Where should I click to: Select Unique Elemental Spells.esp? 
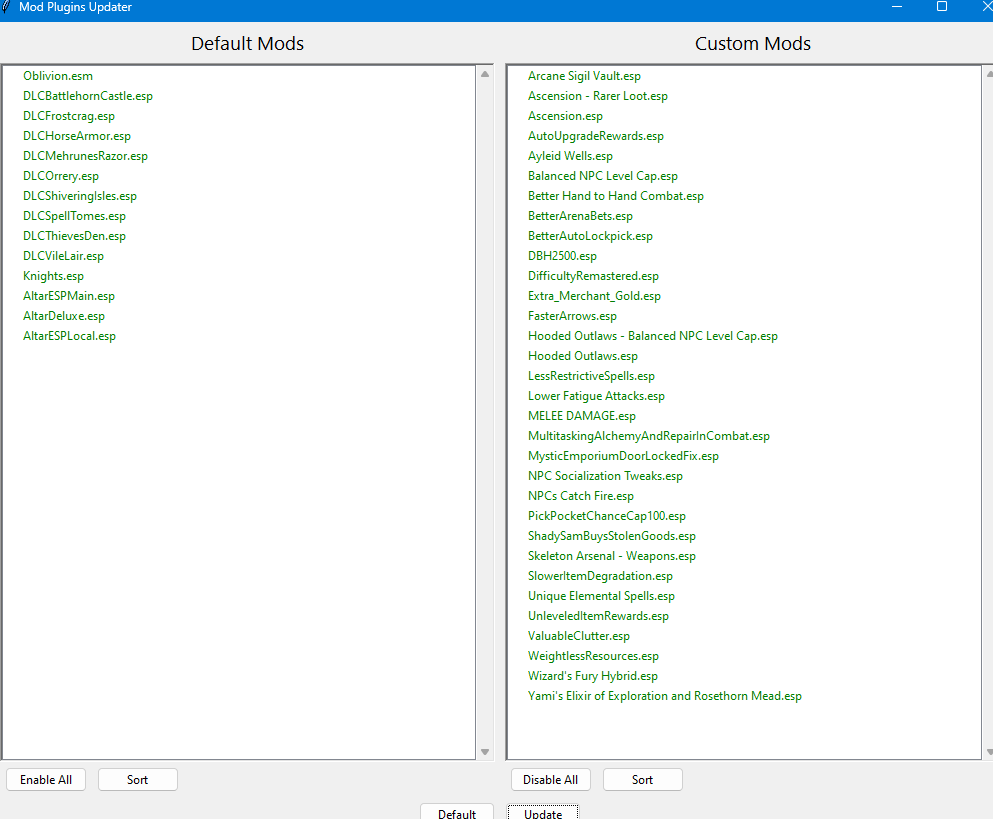(x=601, y=596)
